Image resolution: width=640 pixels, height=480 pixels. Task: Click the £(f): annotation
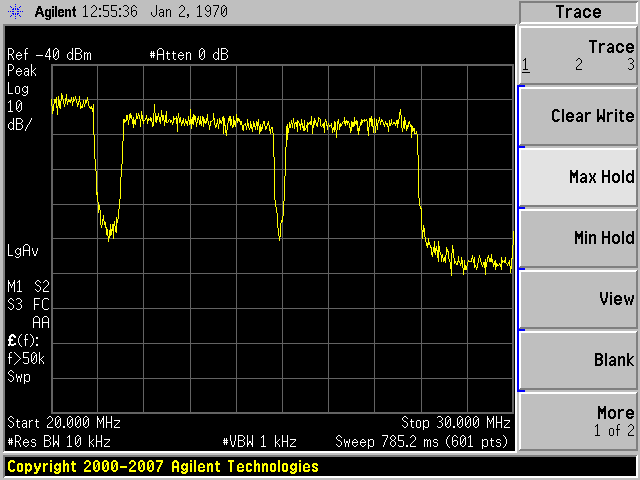point(23,341)
